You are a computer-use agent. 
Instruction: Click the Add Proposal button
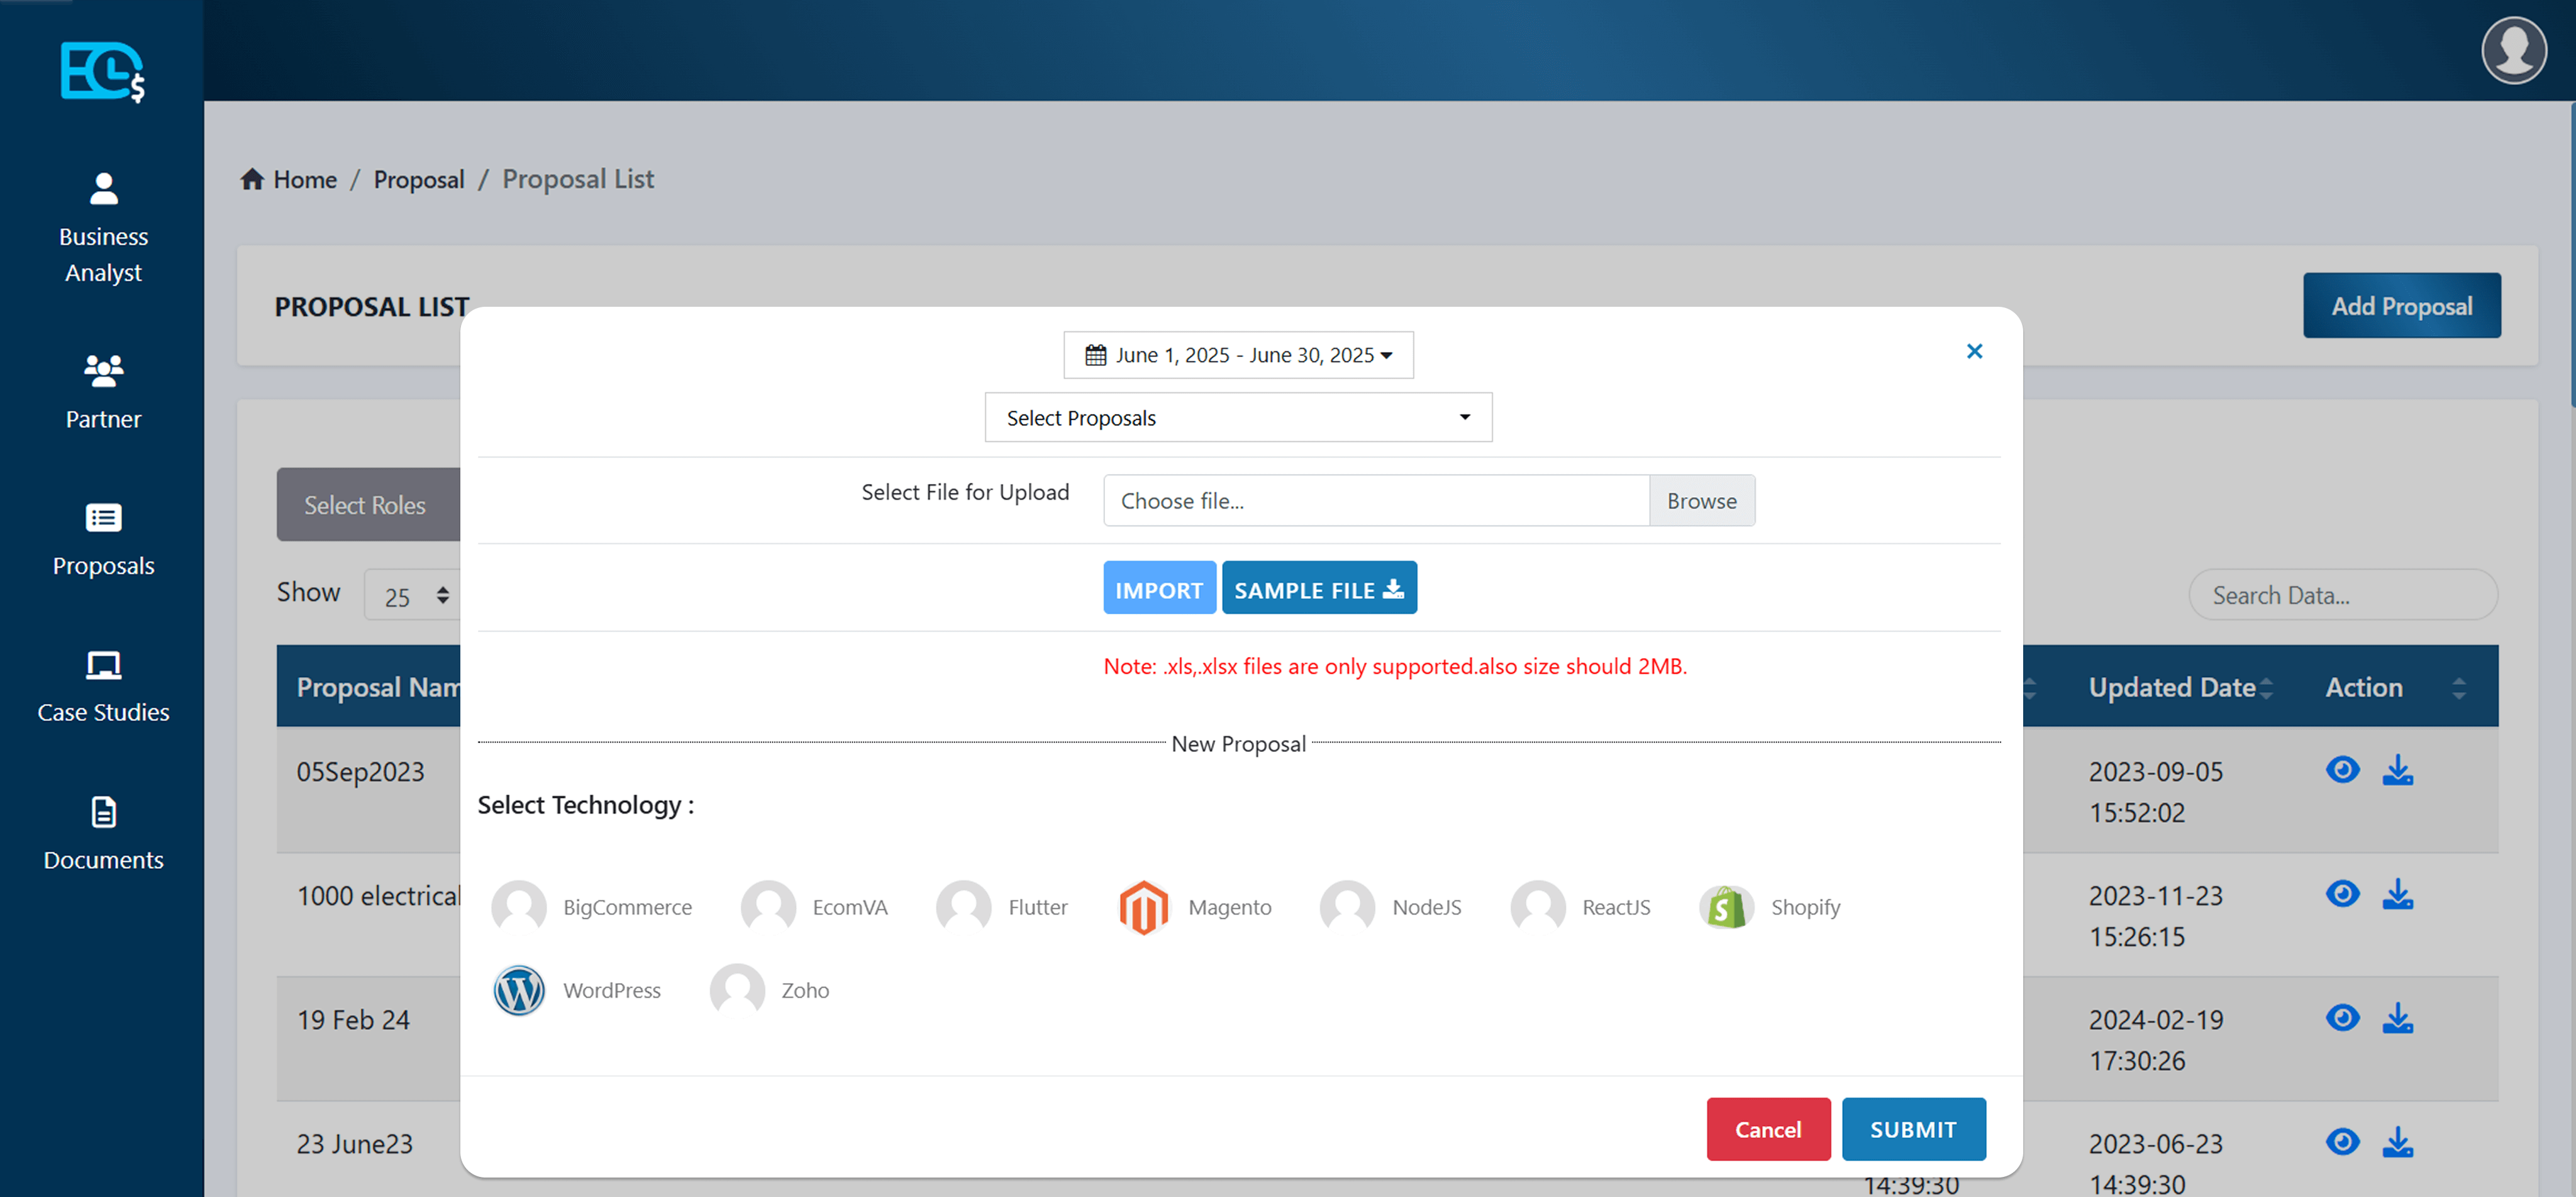point(2401,306)
